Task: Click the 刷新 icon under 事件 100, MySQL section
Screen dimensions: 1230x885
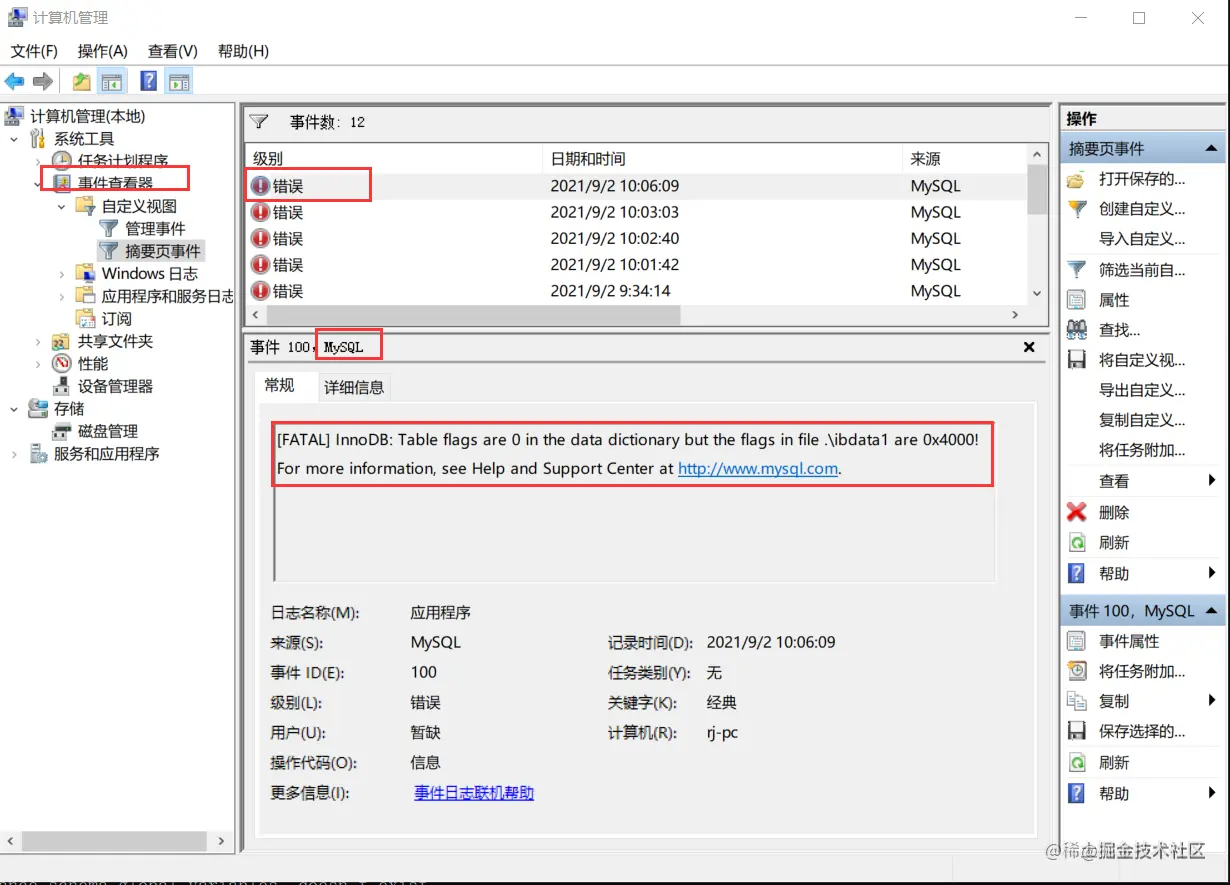Action: click(x=1077, y=762)
